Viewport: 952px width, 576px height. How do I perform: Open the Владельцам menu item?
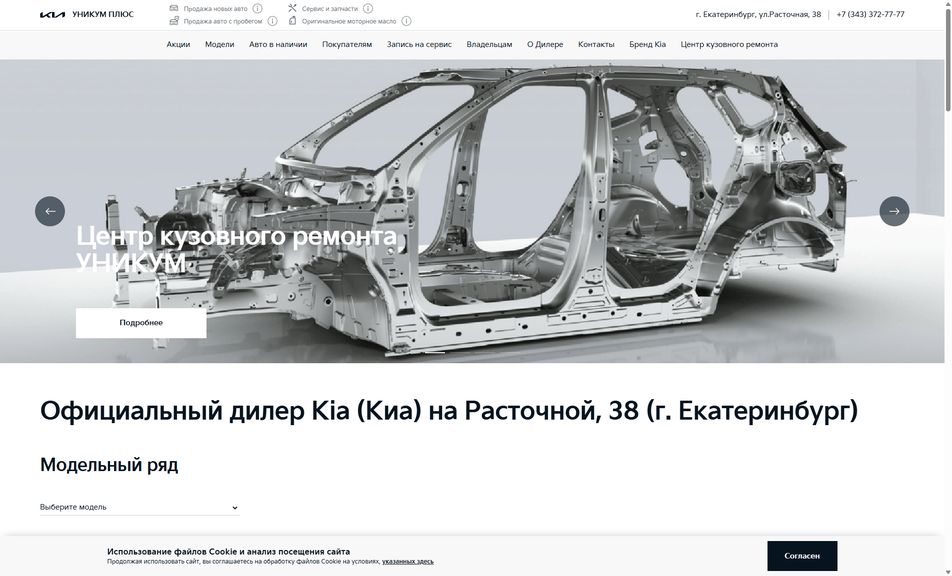tap(489, 44)
